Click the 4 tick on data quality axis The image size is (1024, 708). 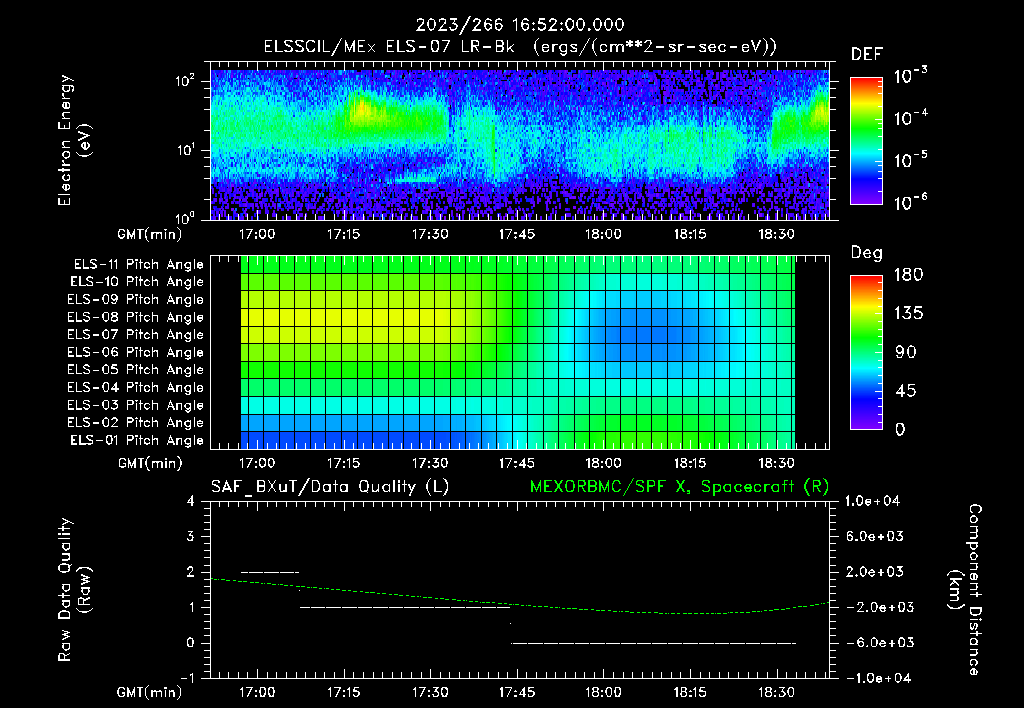[x=191, y=501]
